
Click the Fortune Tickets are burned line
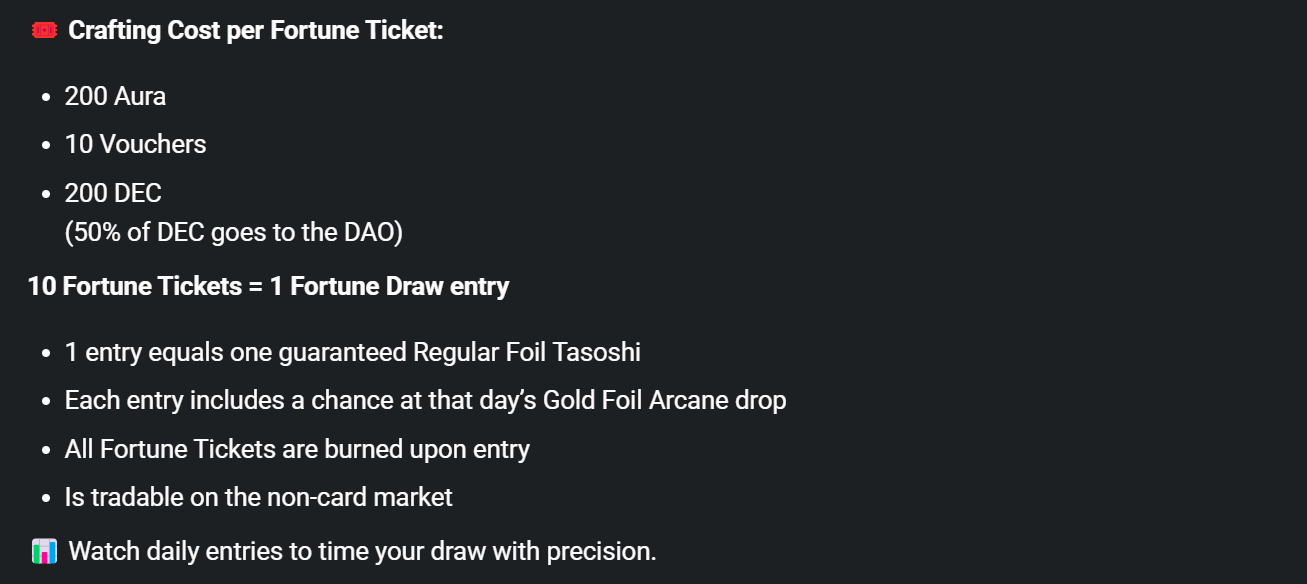click(x=297, y=449)
